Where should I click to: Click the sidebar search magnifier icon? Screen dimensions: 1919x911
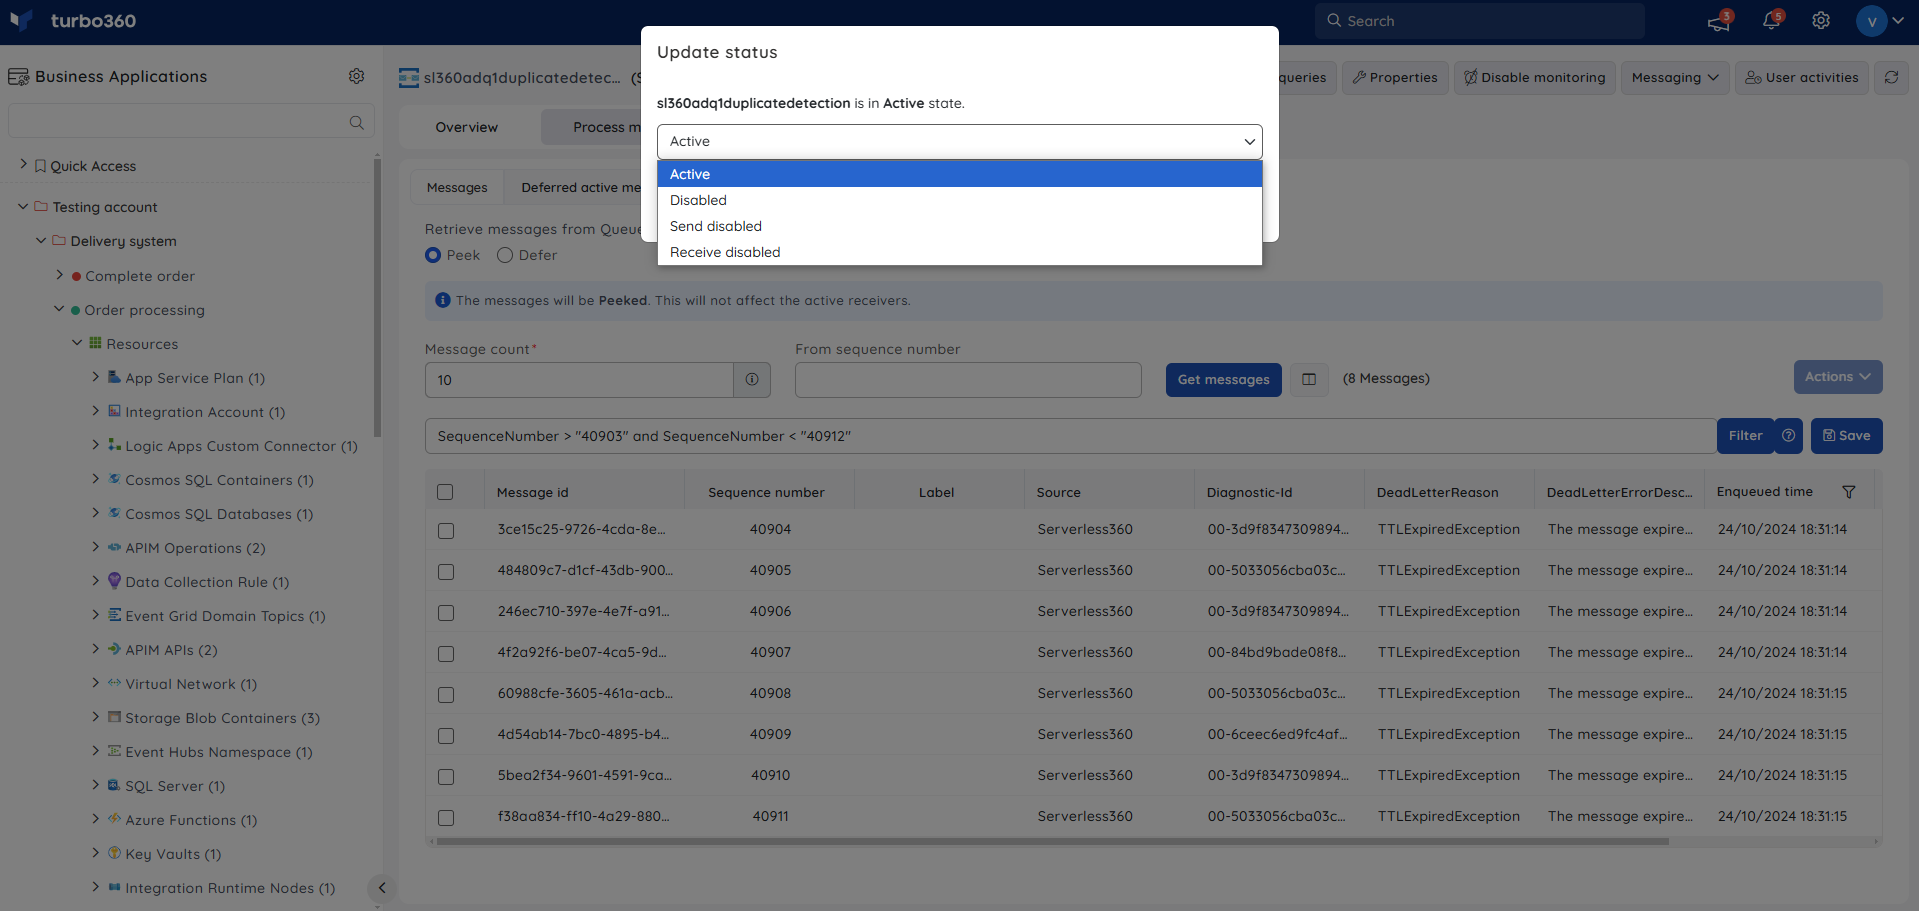tap(356, 122)
